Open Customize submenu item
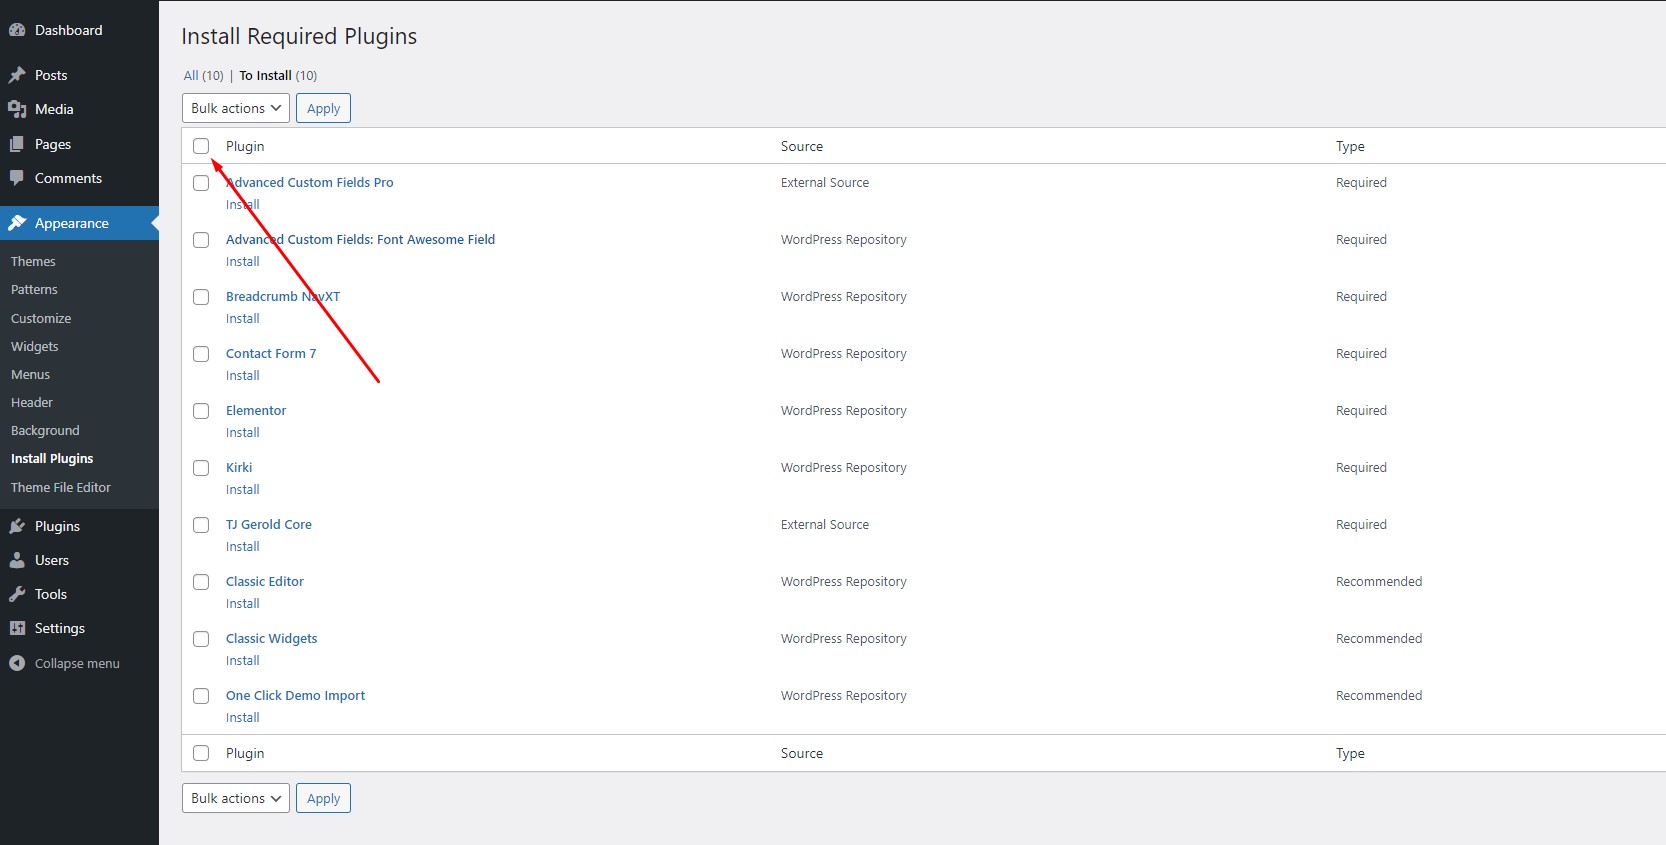 pyautogui.click(x=41, y=318)
